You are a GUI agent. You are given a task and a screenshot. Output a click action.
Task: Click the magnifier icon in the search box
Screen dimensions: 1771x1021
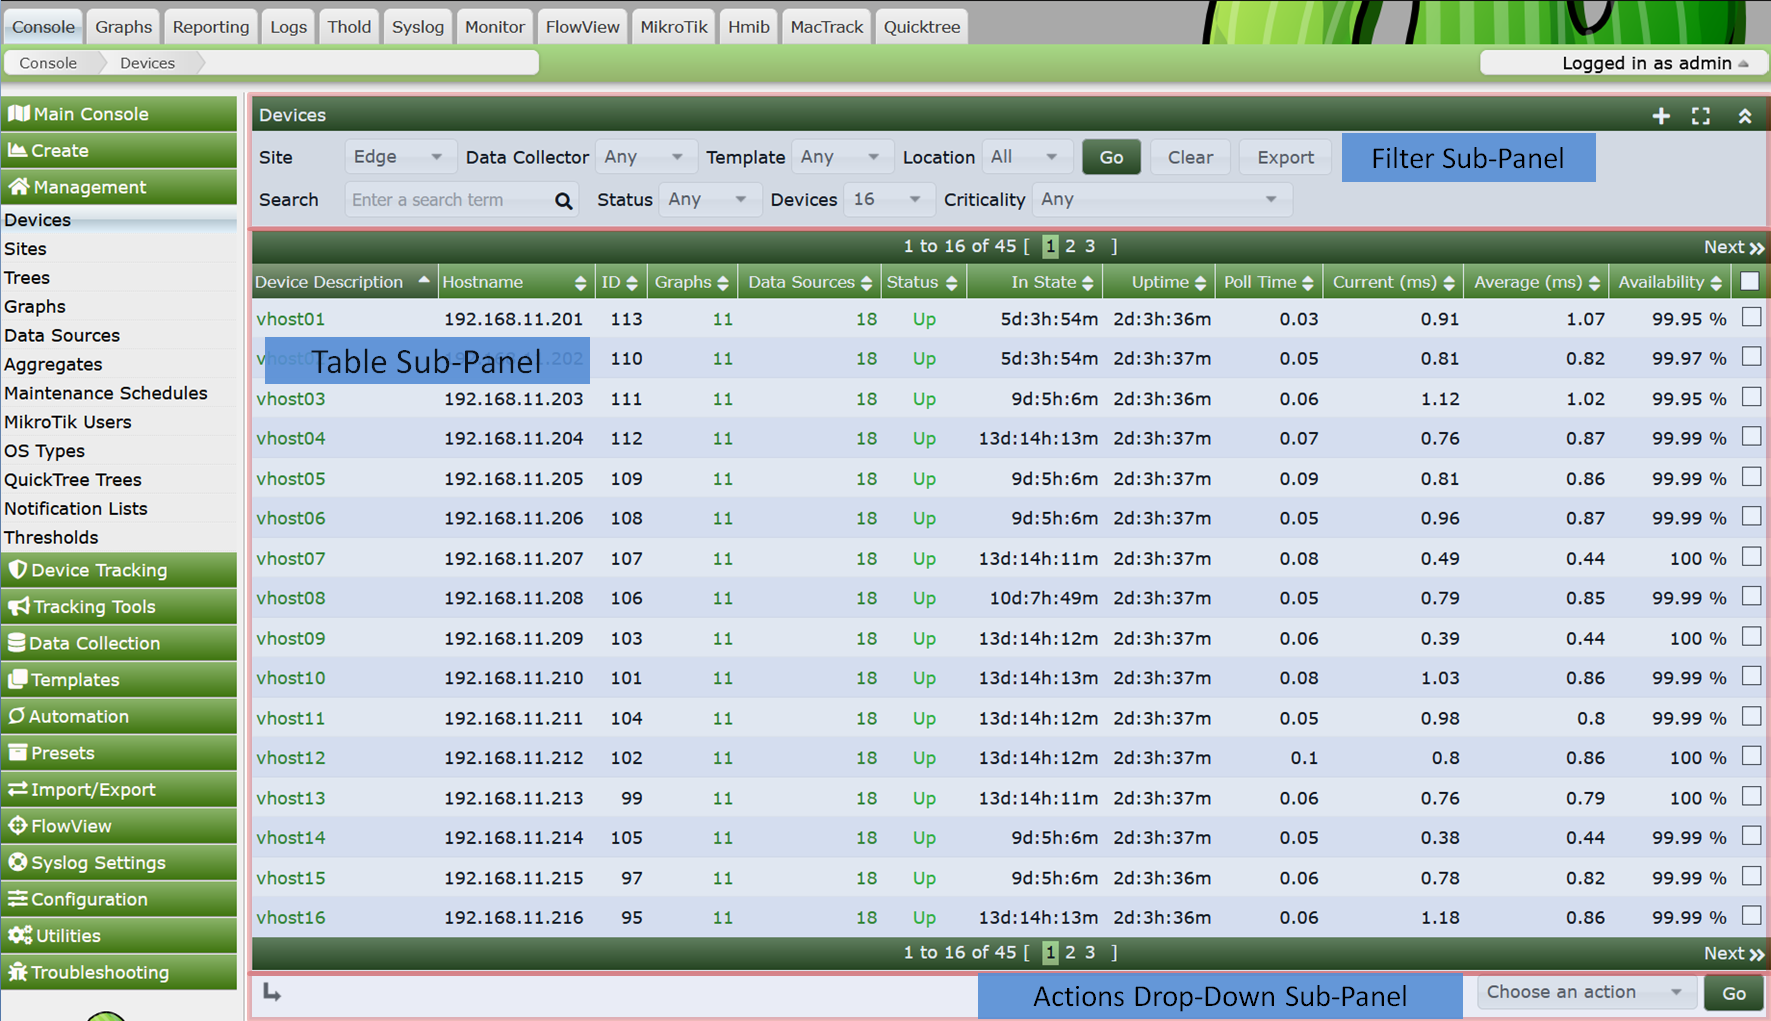(564, 201)
